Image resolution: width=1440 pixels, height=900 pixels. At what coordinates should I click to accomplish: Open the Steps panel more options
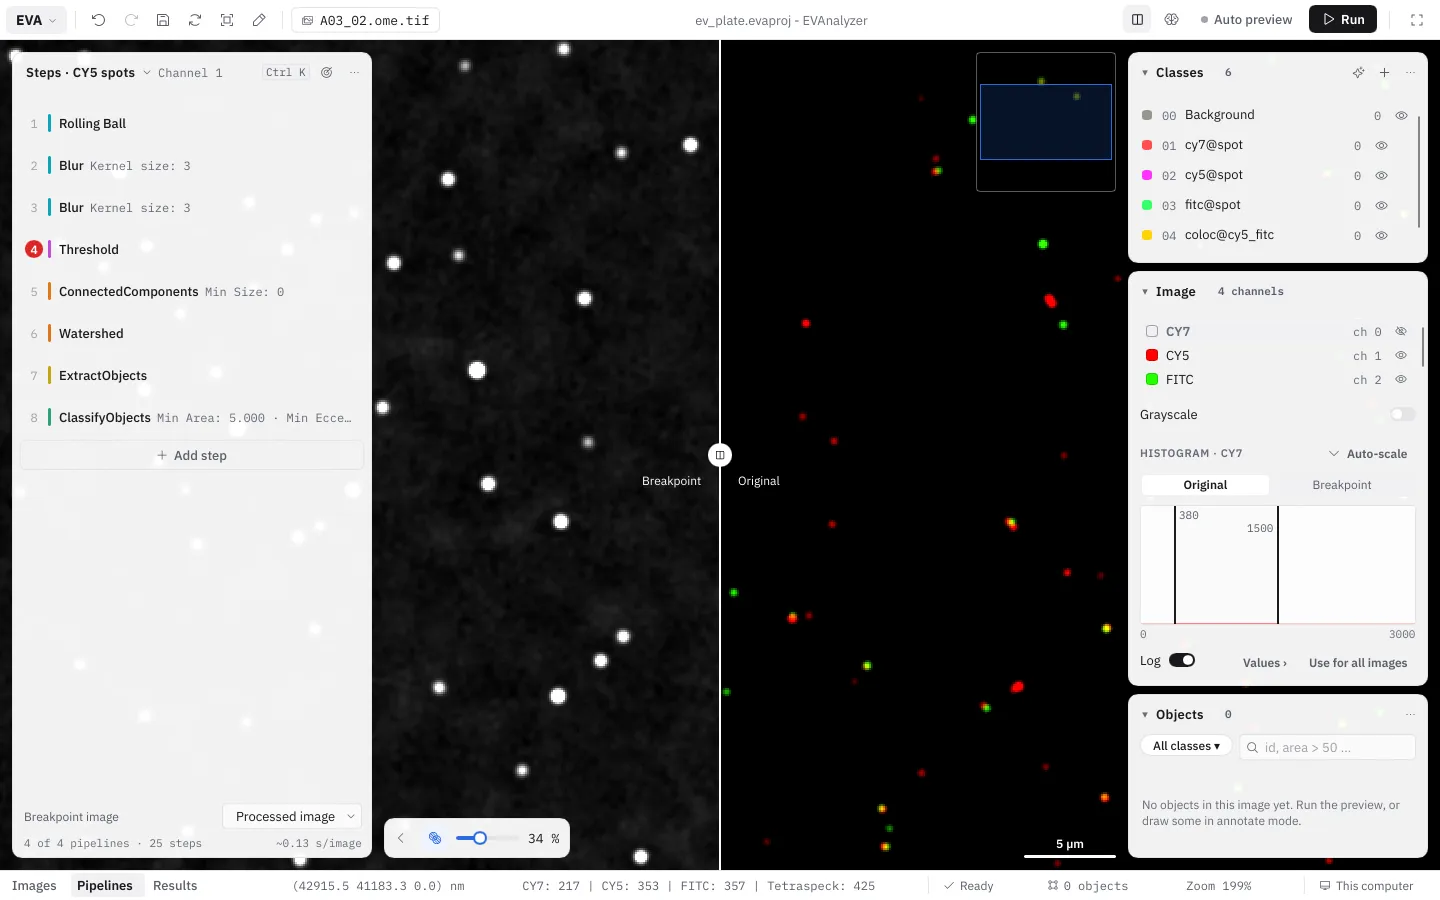(x=354, y=72)
